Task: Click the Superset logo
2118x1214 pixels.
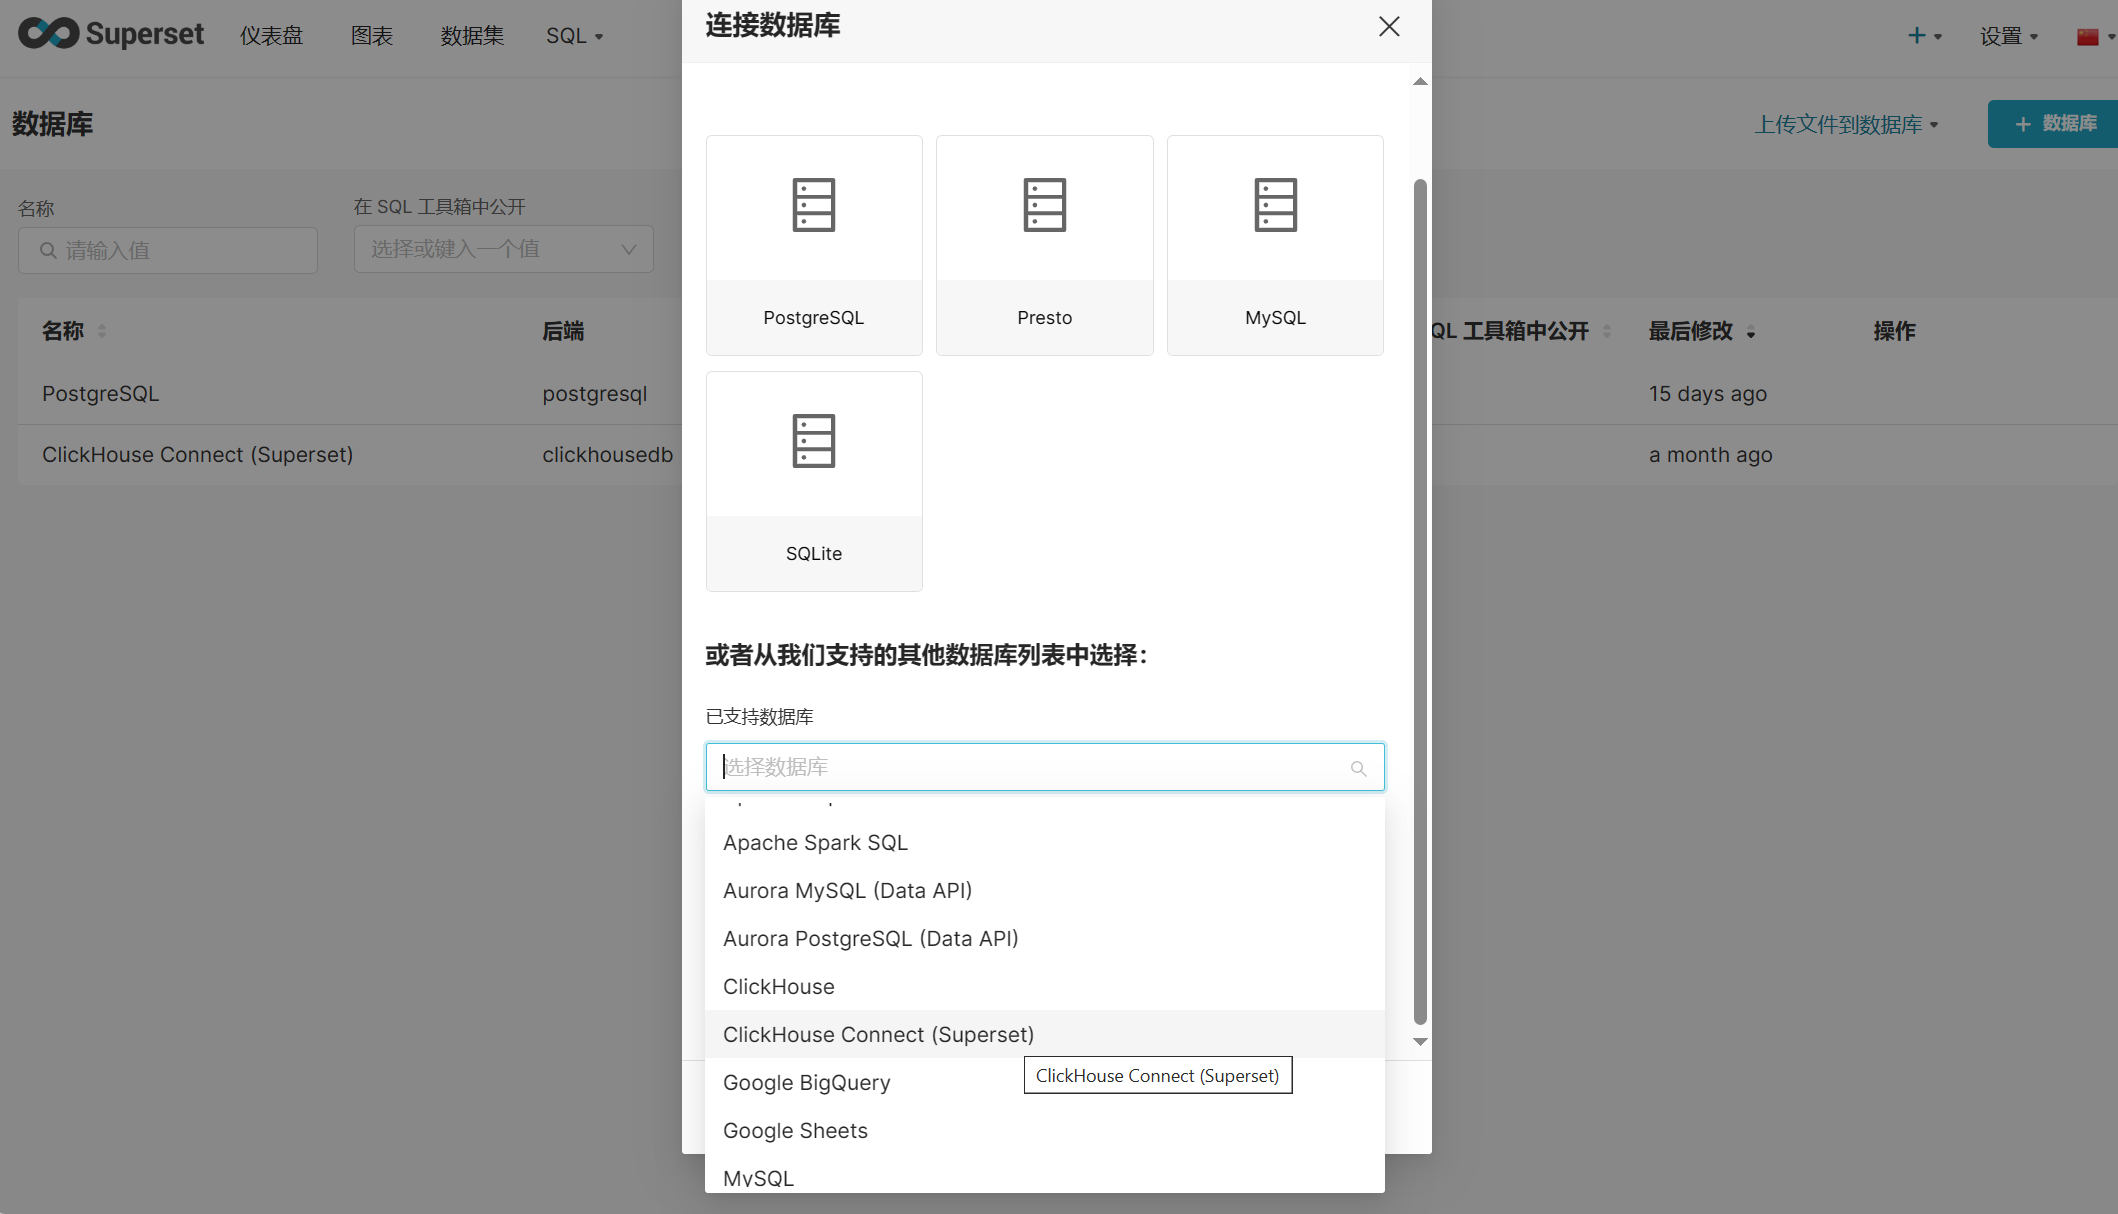Action: [111, 34]
